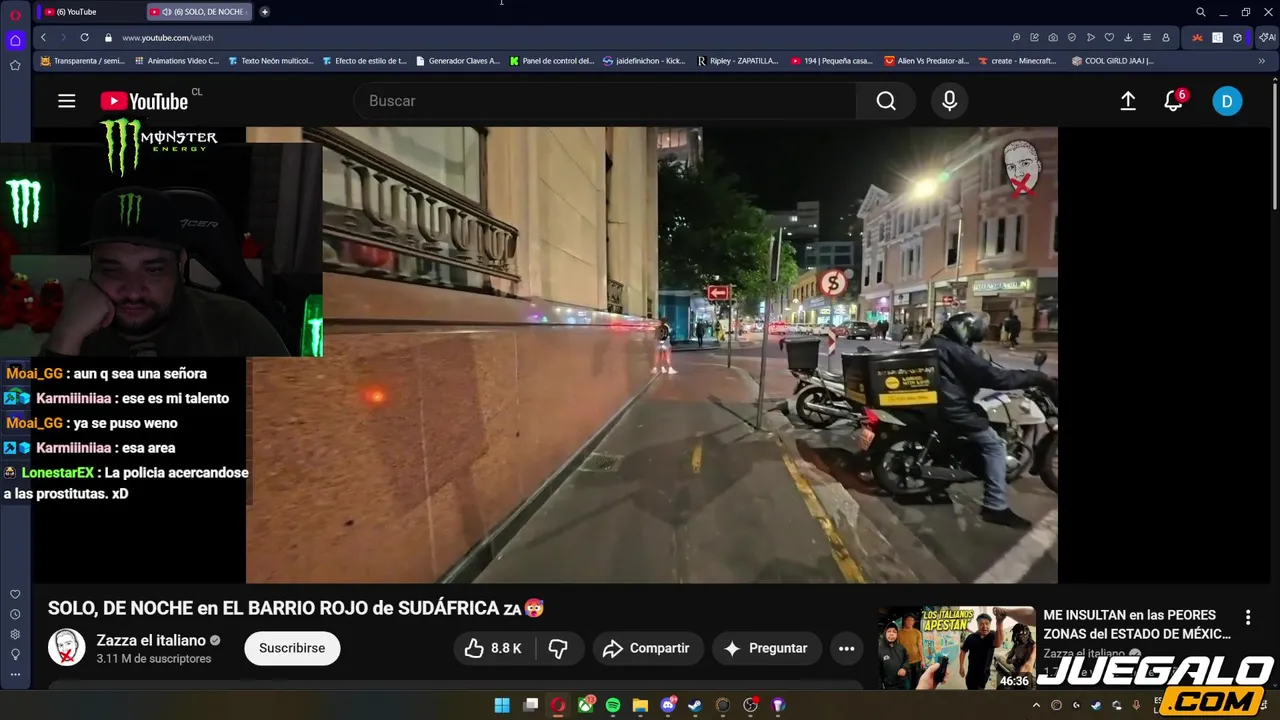1280x720 pixels.
Task: Open the ME INSULTAN en las PEORES ZONAS title
Action: [1136, 624]
